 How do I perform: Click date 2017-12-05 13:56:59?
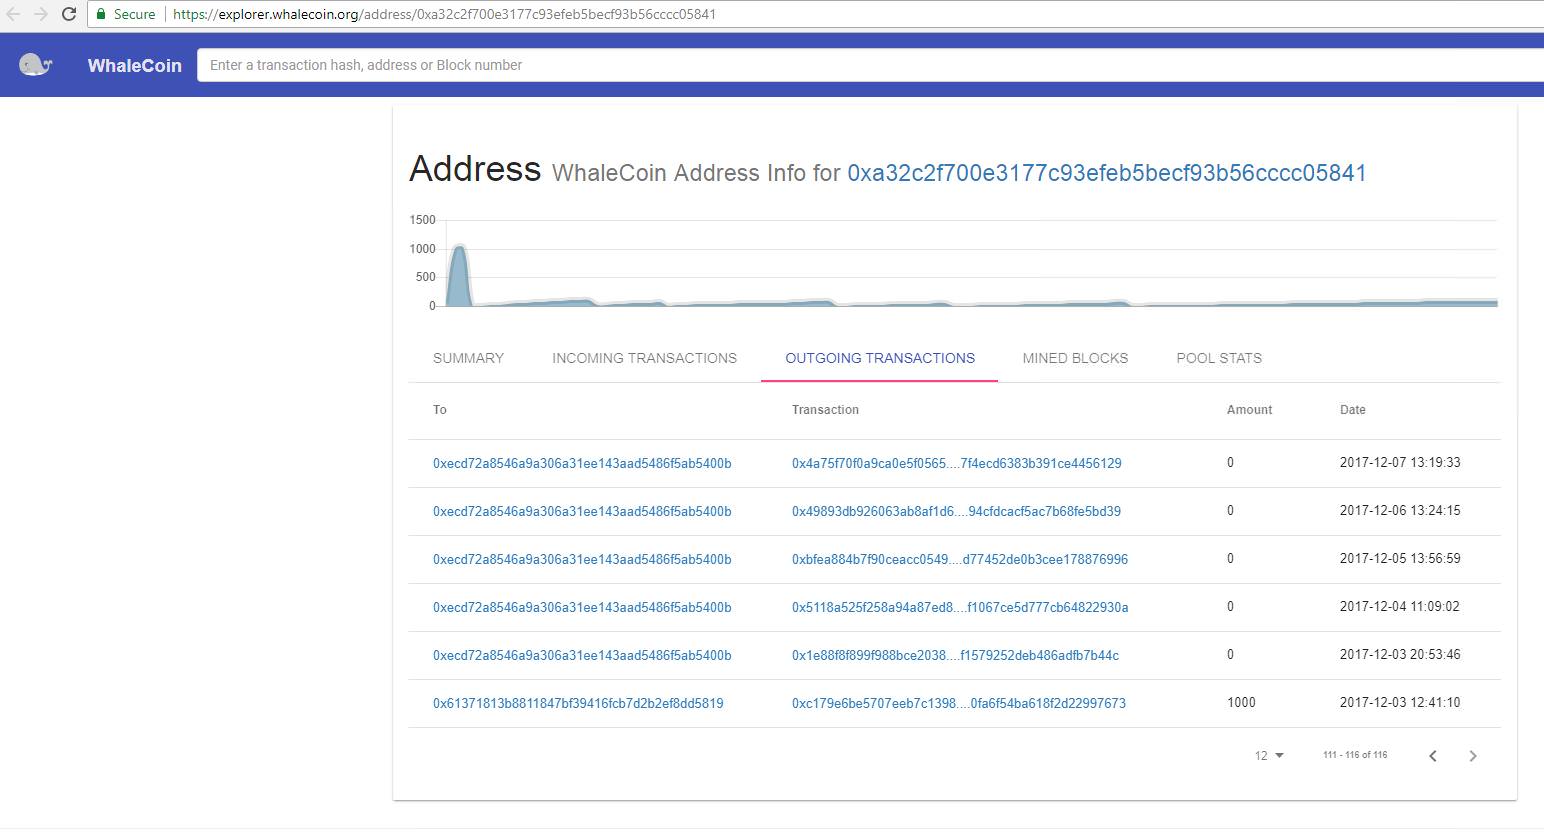[1400, 559]
